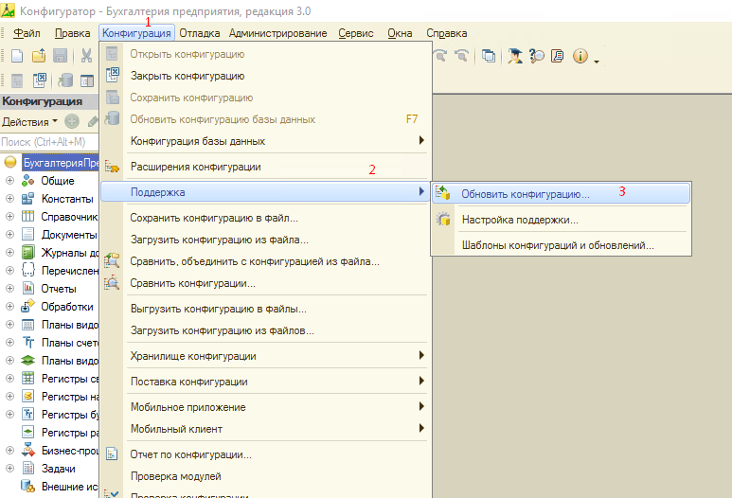The width and height of the screenshot is (733, 499).
Task: Select Сравнить, объединить с конфигурацией из файла...
Action: 265,261
